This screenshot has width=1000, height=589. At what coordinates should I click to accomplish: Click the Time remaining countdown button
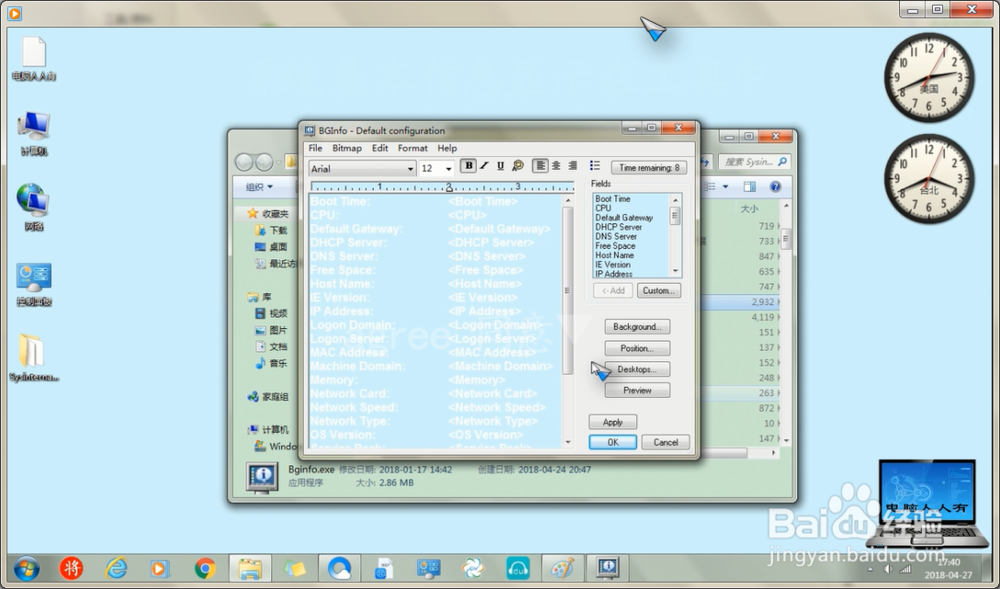click(x=649, y=168)
